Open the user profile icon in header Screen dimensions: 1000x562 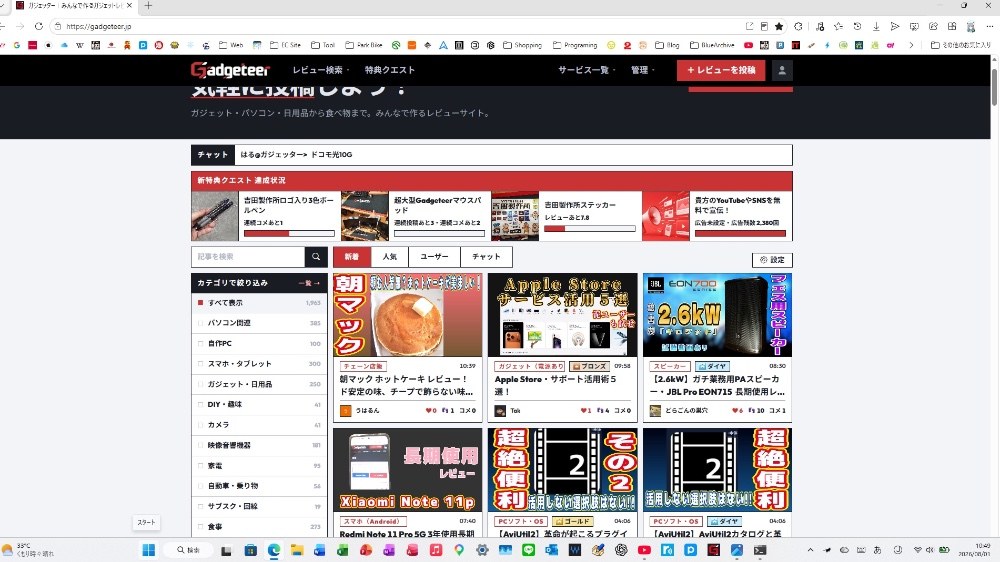pos(782,70)
